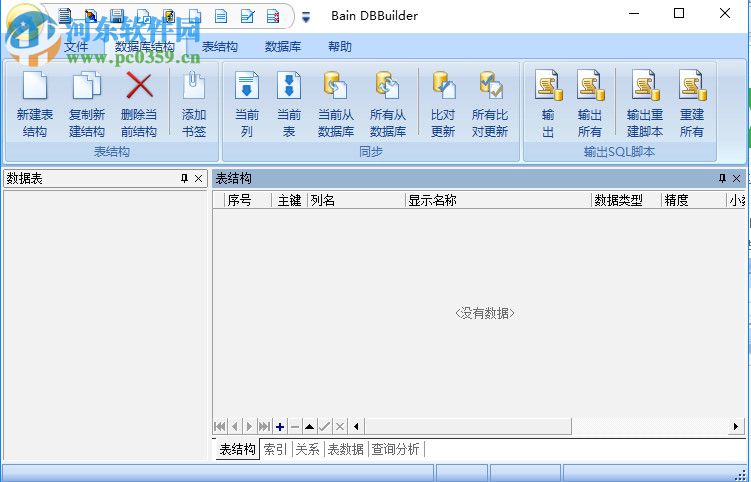Click the X cancel-edit navigator button

[x=340, y=426]
